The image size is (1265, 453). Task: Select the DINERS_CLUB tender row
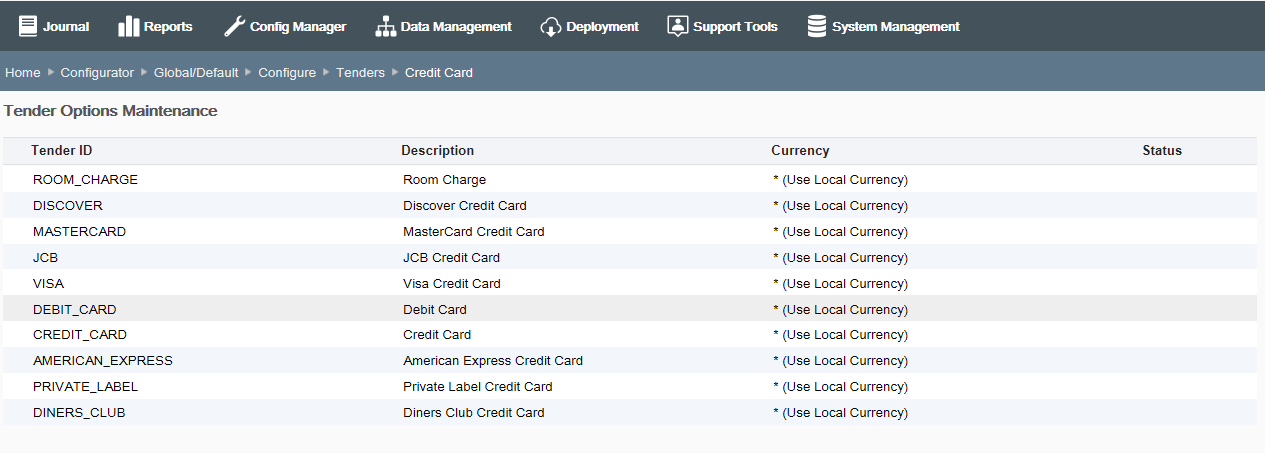(630, 413)
